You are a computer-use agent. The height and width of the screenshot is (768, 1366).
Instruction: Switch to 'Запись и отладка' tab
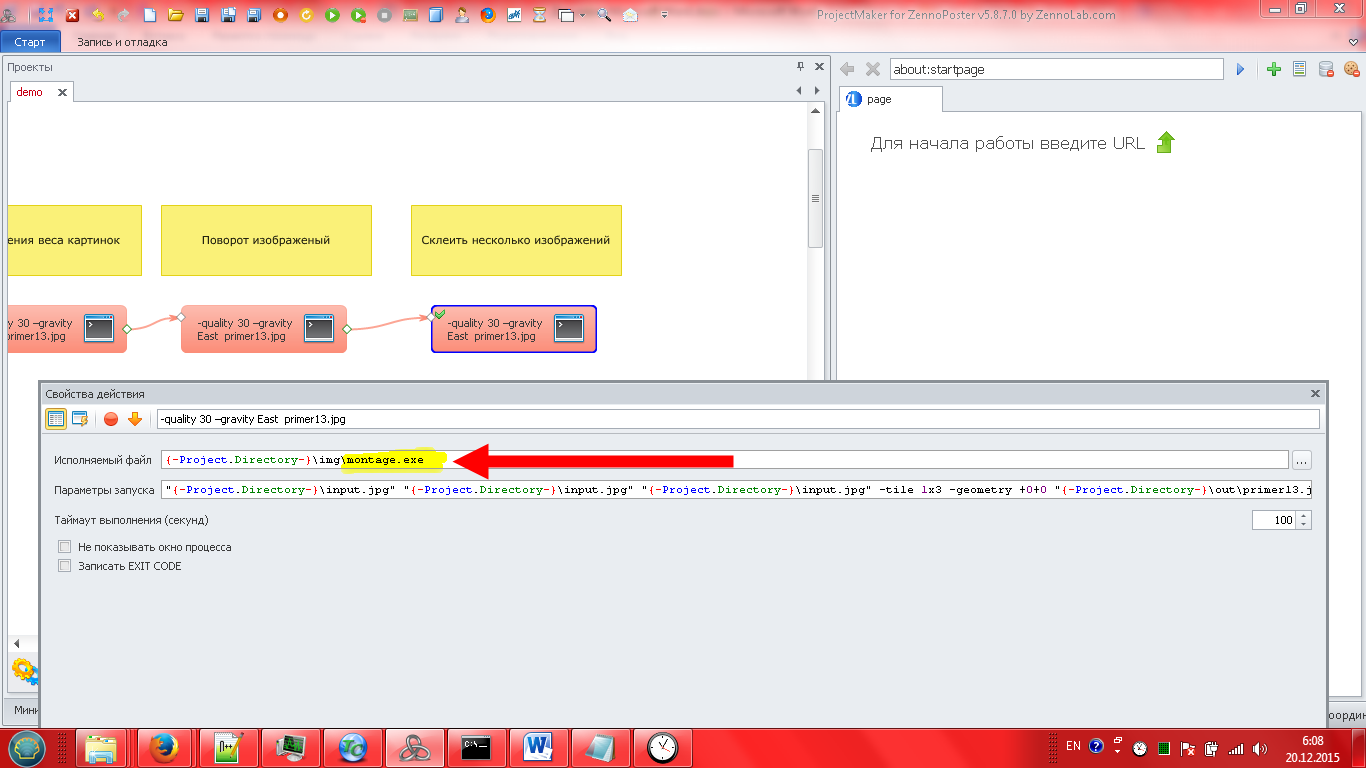(x=122, y=42)
